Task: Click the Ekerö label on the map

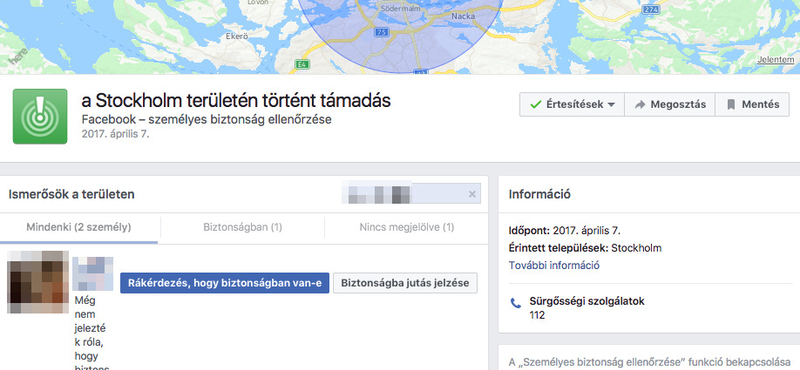Action: tap(237, 37)
